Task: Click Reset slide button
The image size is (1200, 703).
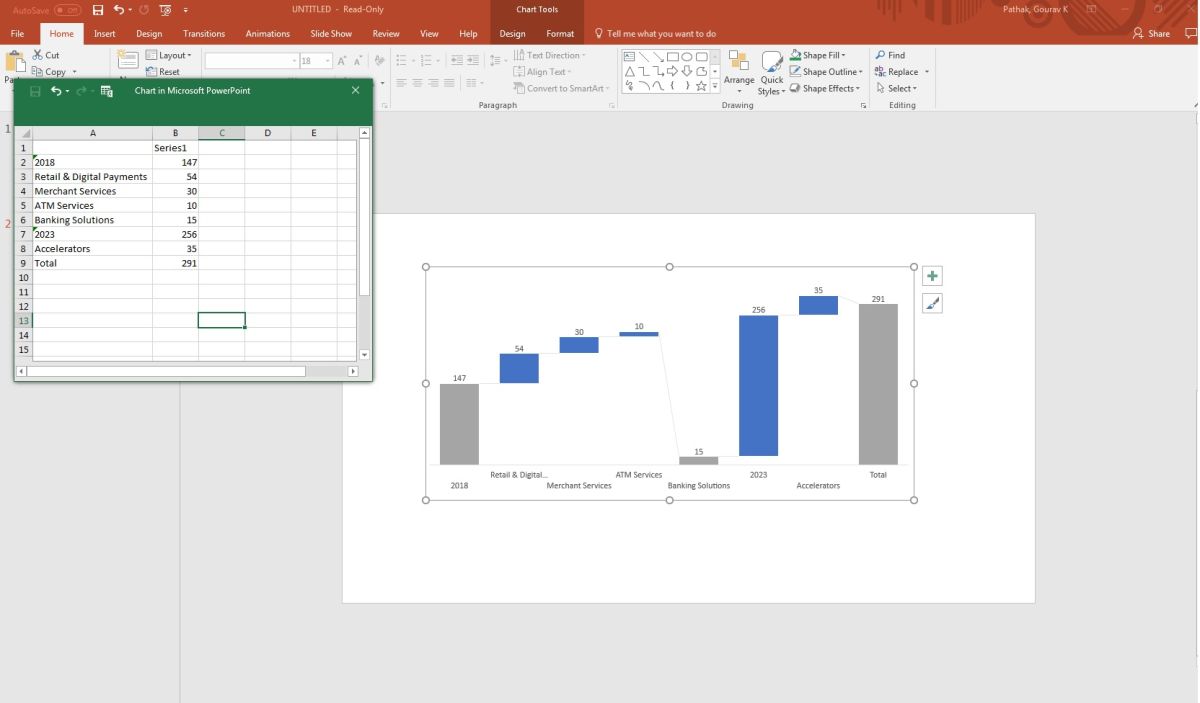Action: [x=163, y=72]
